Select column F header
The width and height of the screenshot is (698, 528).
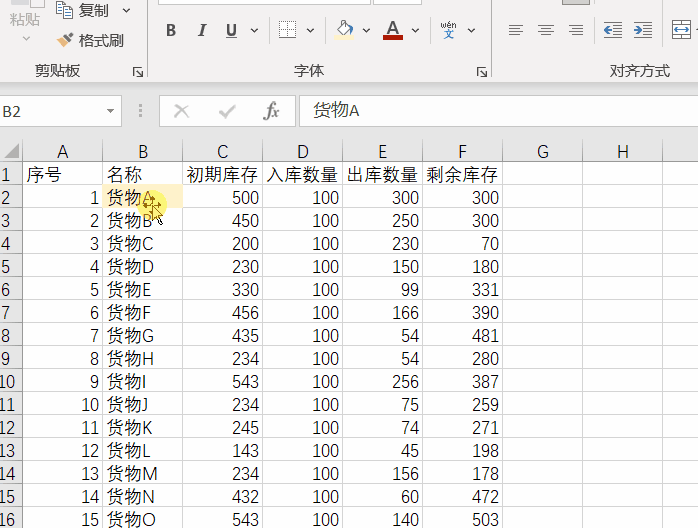click(463, 151)
